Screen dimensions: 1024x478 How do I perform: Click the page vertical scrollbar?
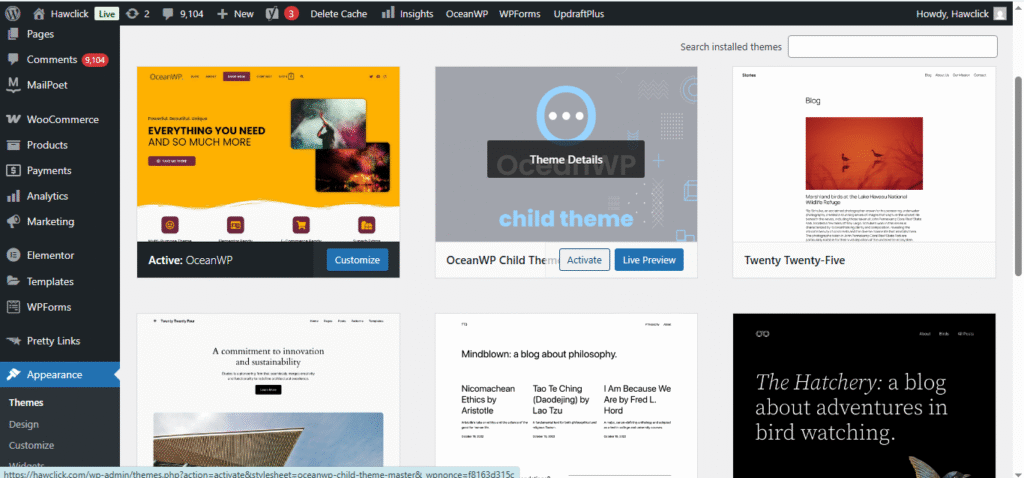1018,176
